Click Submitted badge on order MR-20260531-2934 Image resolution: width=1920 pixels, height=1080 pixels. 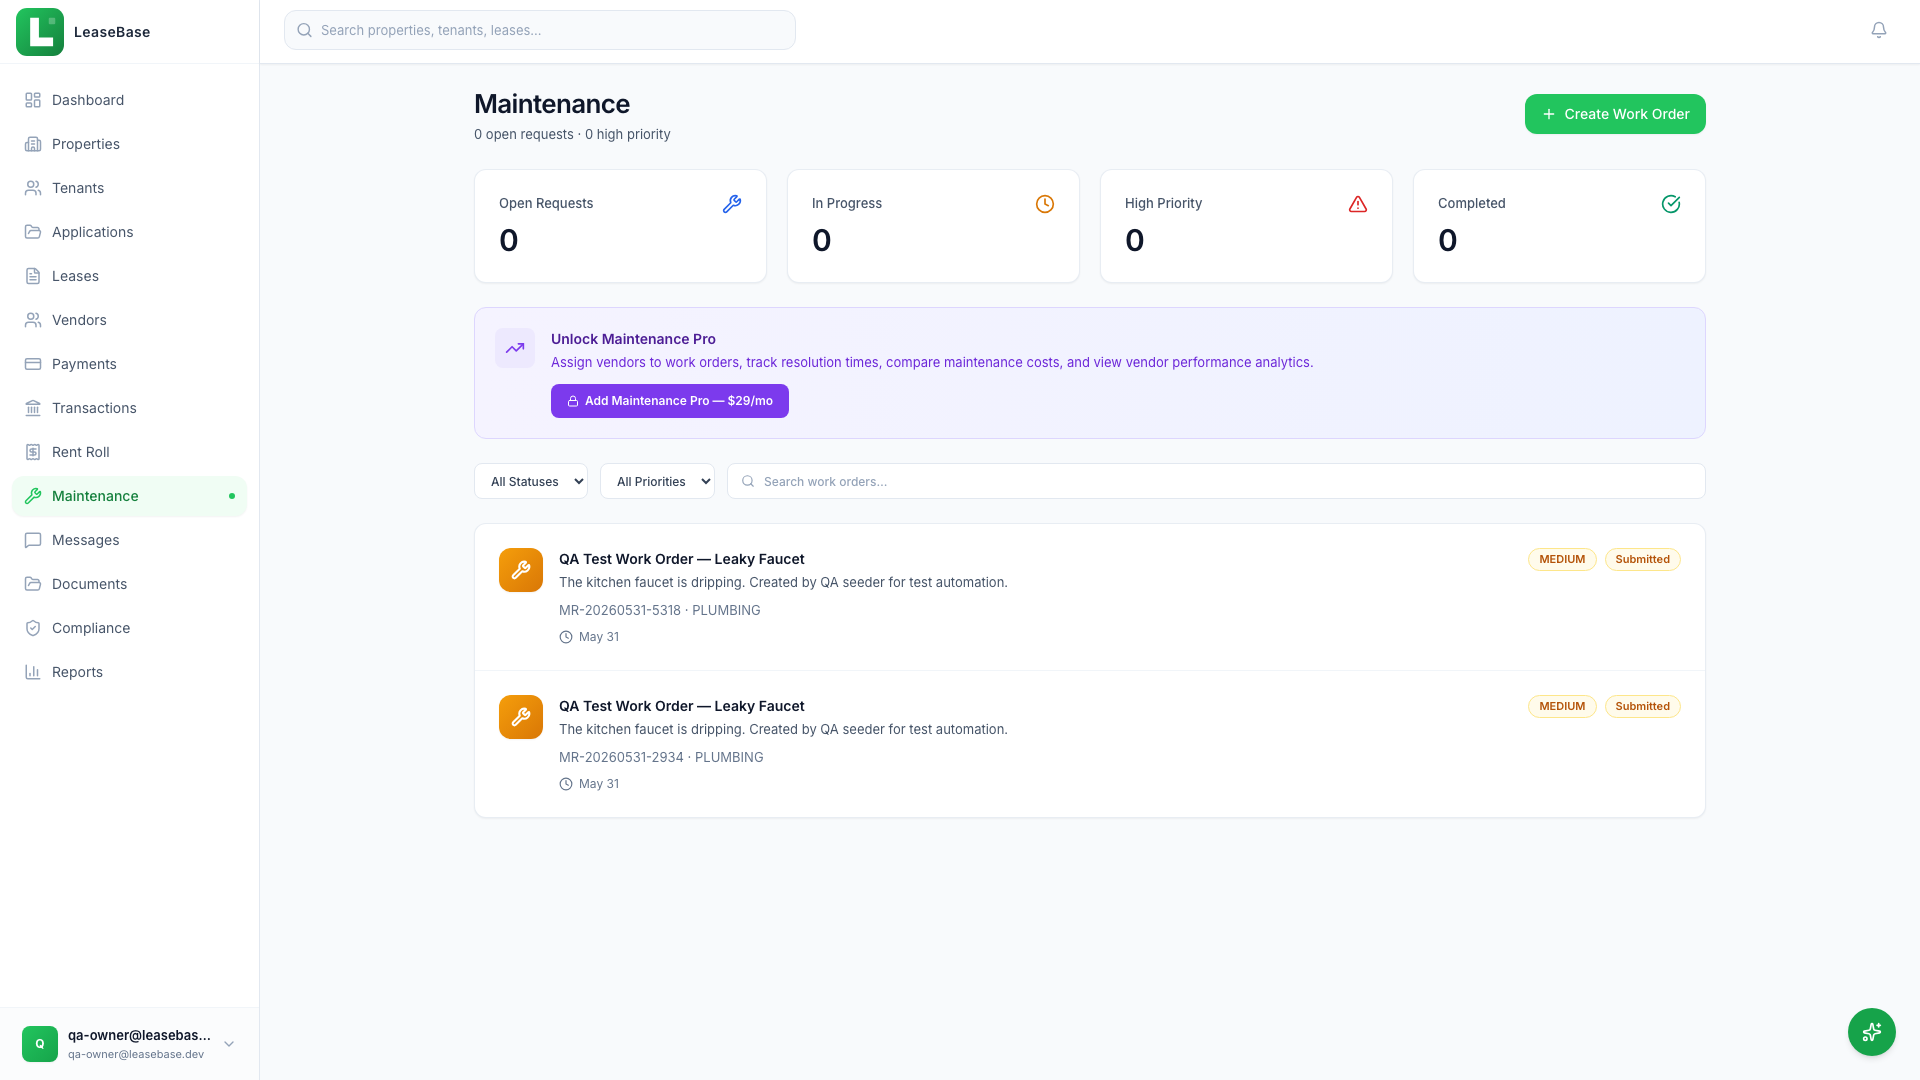click(1643, 706)
